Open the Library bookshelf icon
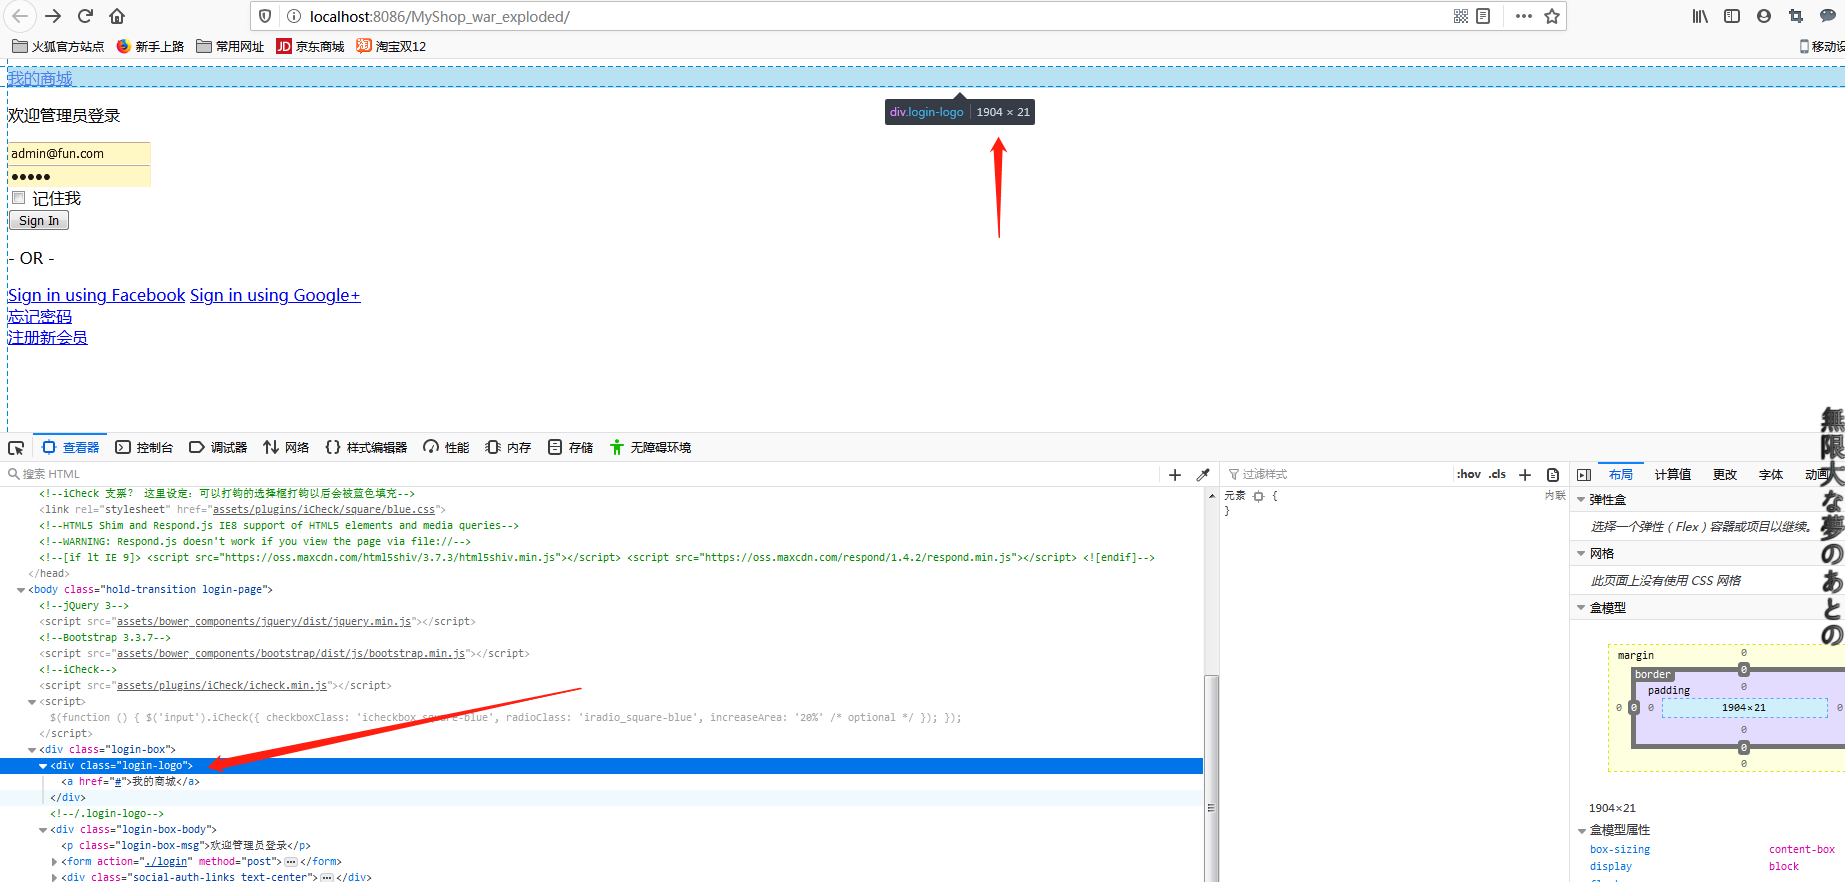The image size is (1845, 882). (1700, 16)
